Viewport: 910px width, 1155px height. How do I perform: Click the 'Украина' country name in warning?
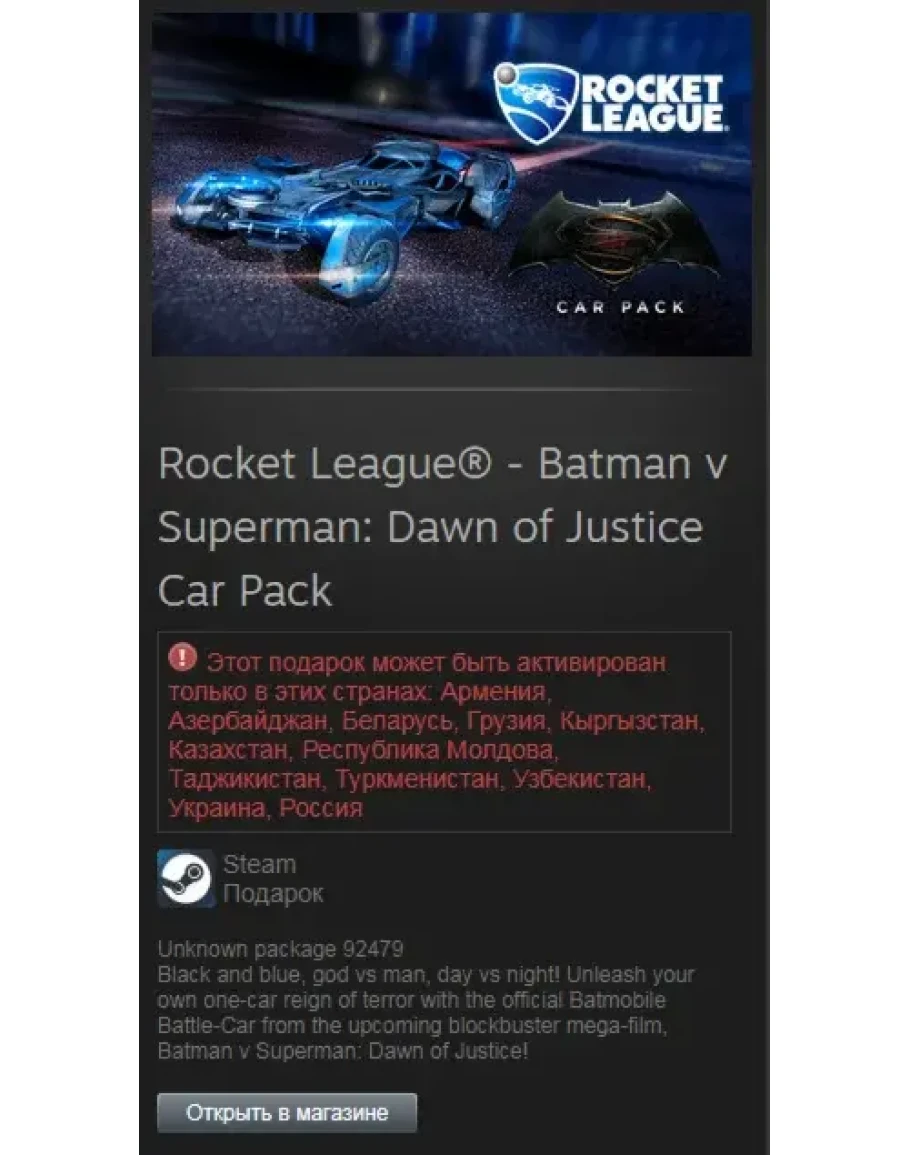[x=217, y=808]
